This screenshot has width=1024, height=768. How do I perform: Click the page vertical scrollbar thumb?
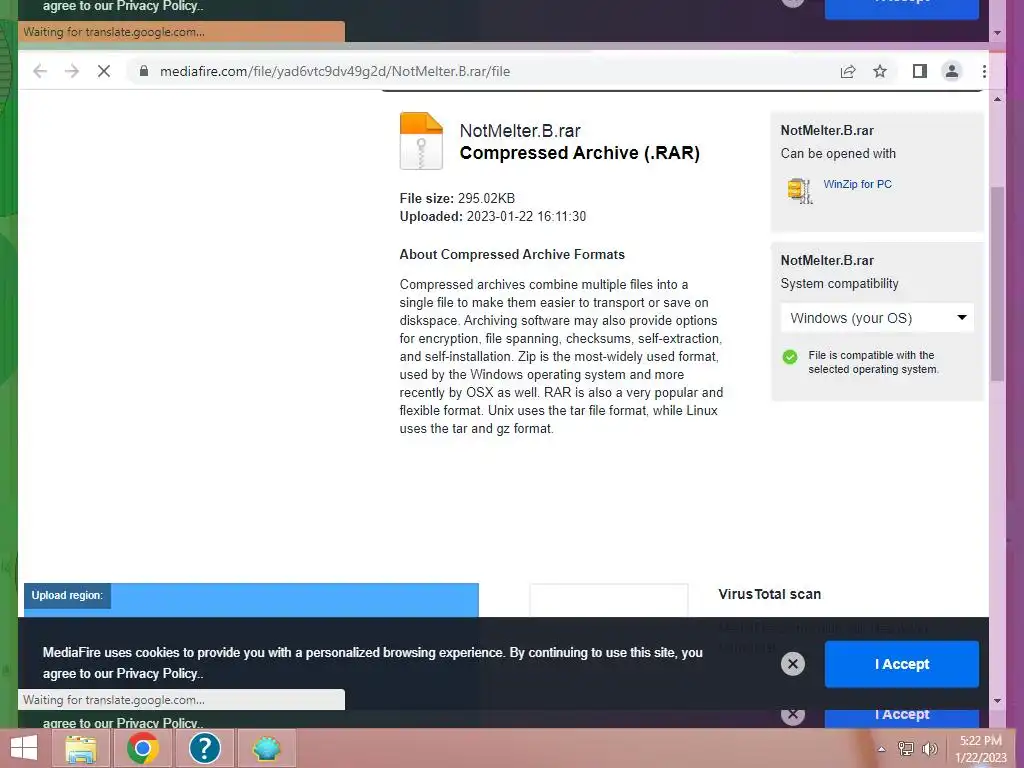tap(997, 284)
